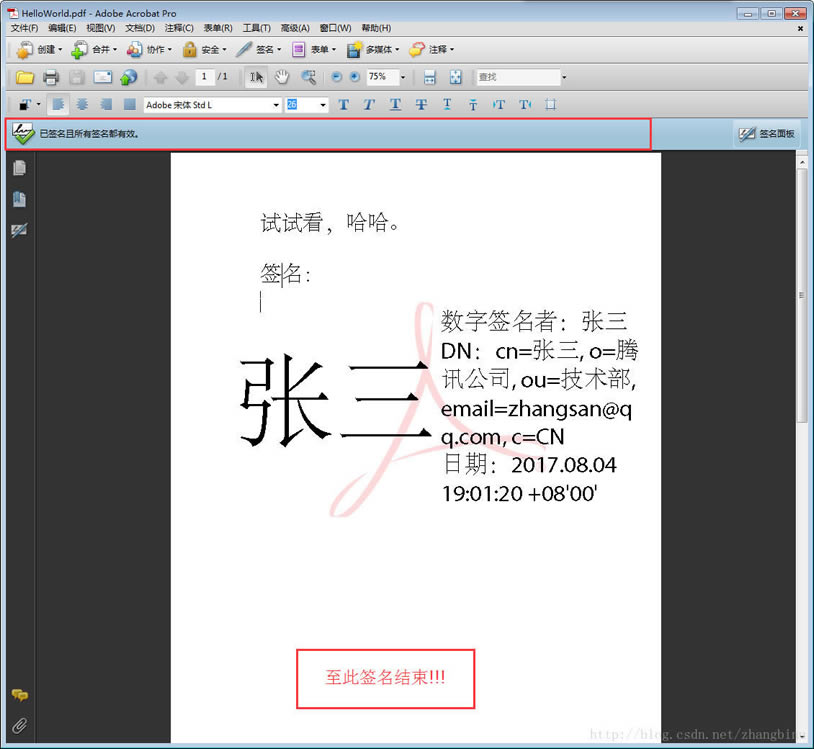The width and height of the screenshot is (814, 749).
Task: Go to next page arrow
Action: tap(182, 78)
